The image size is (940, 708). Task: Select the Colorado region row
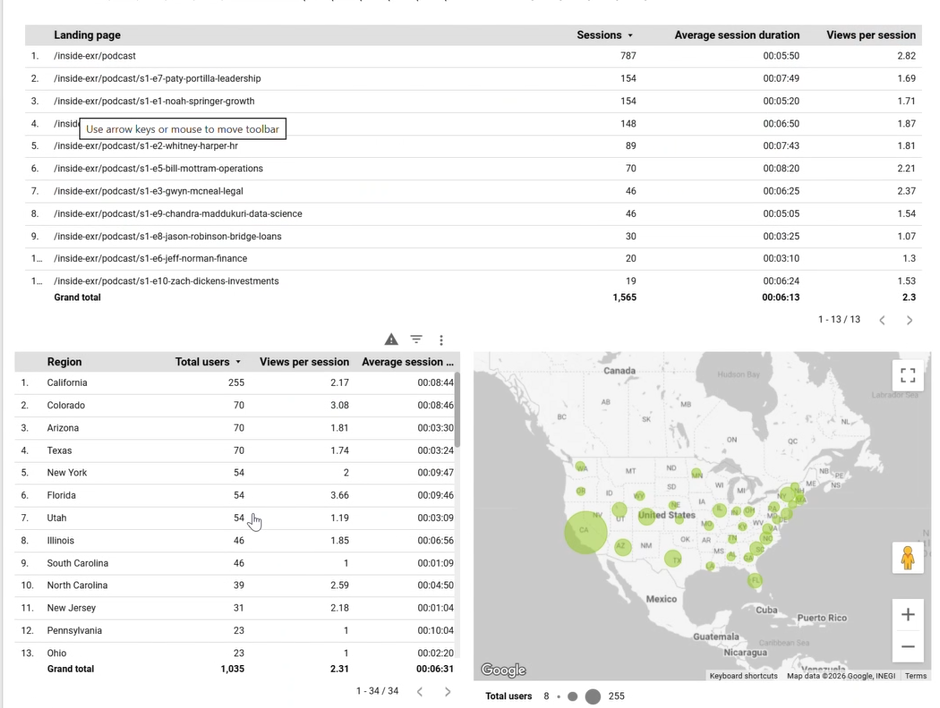(235, 405)
